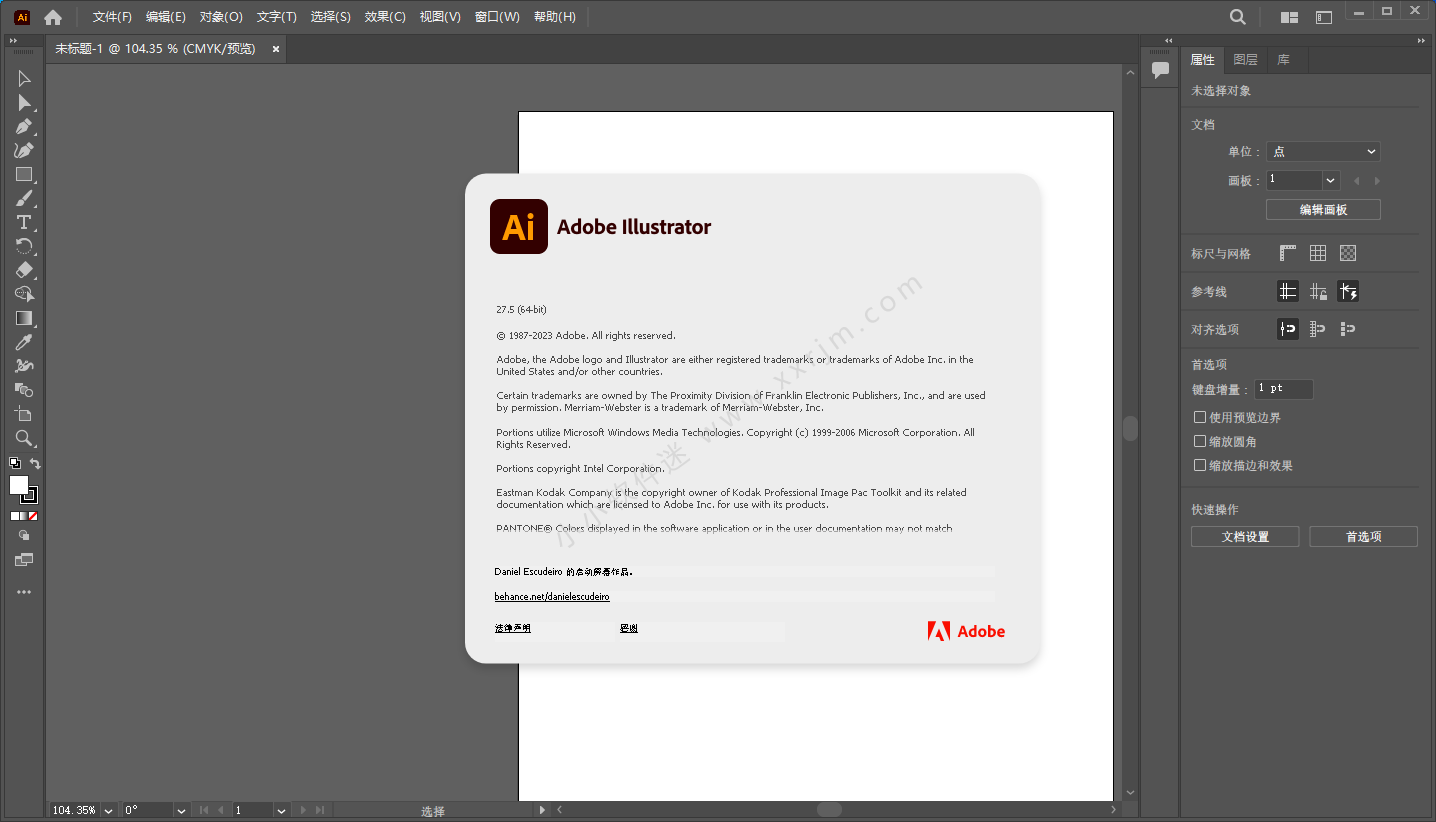Select the Direct Selection tool
Image resolution: width=1436 pixels, height=822 pixels.
point(24,103)
